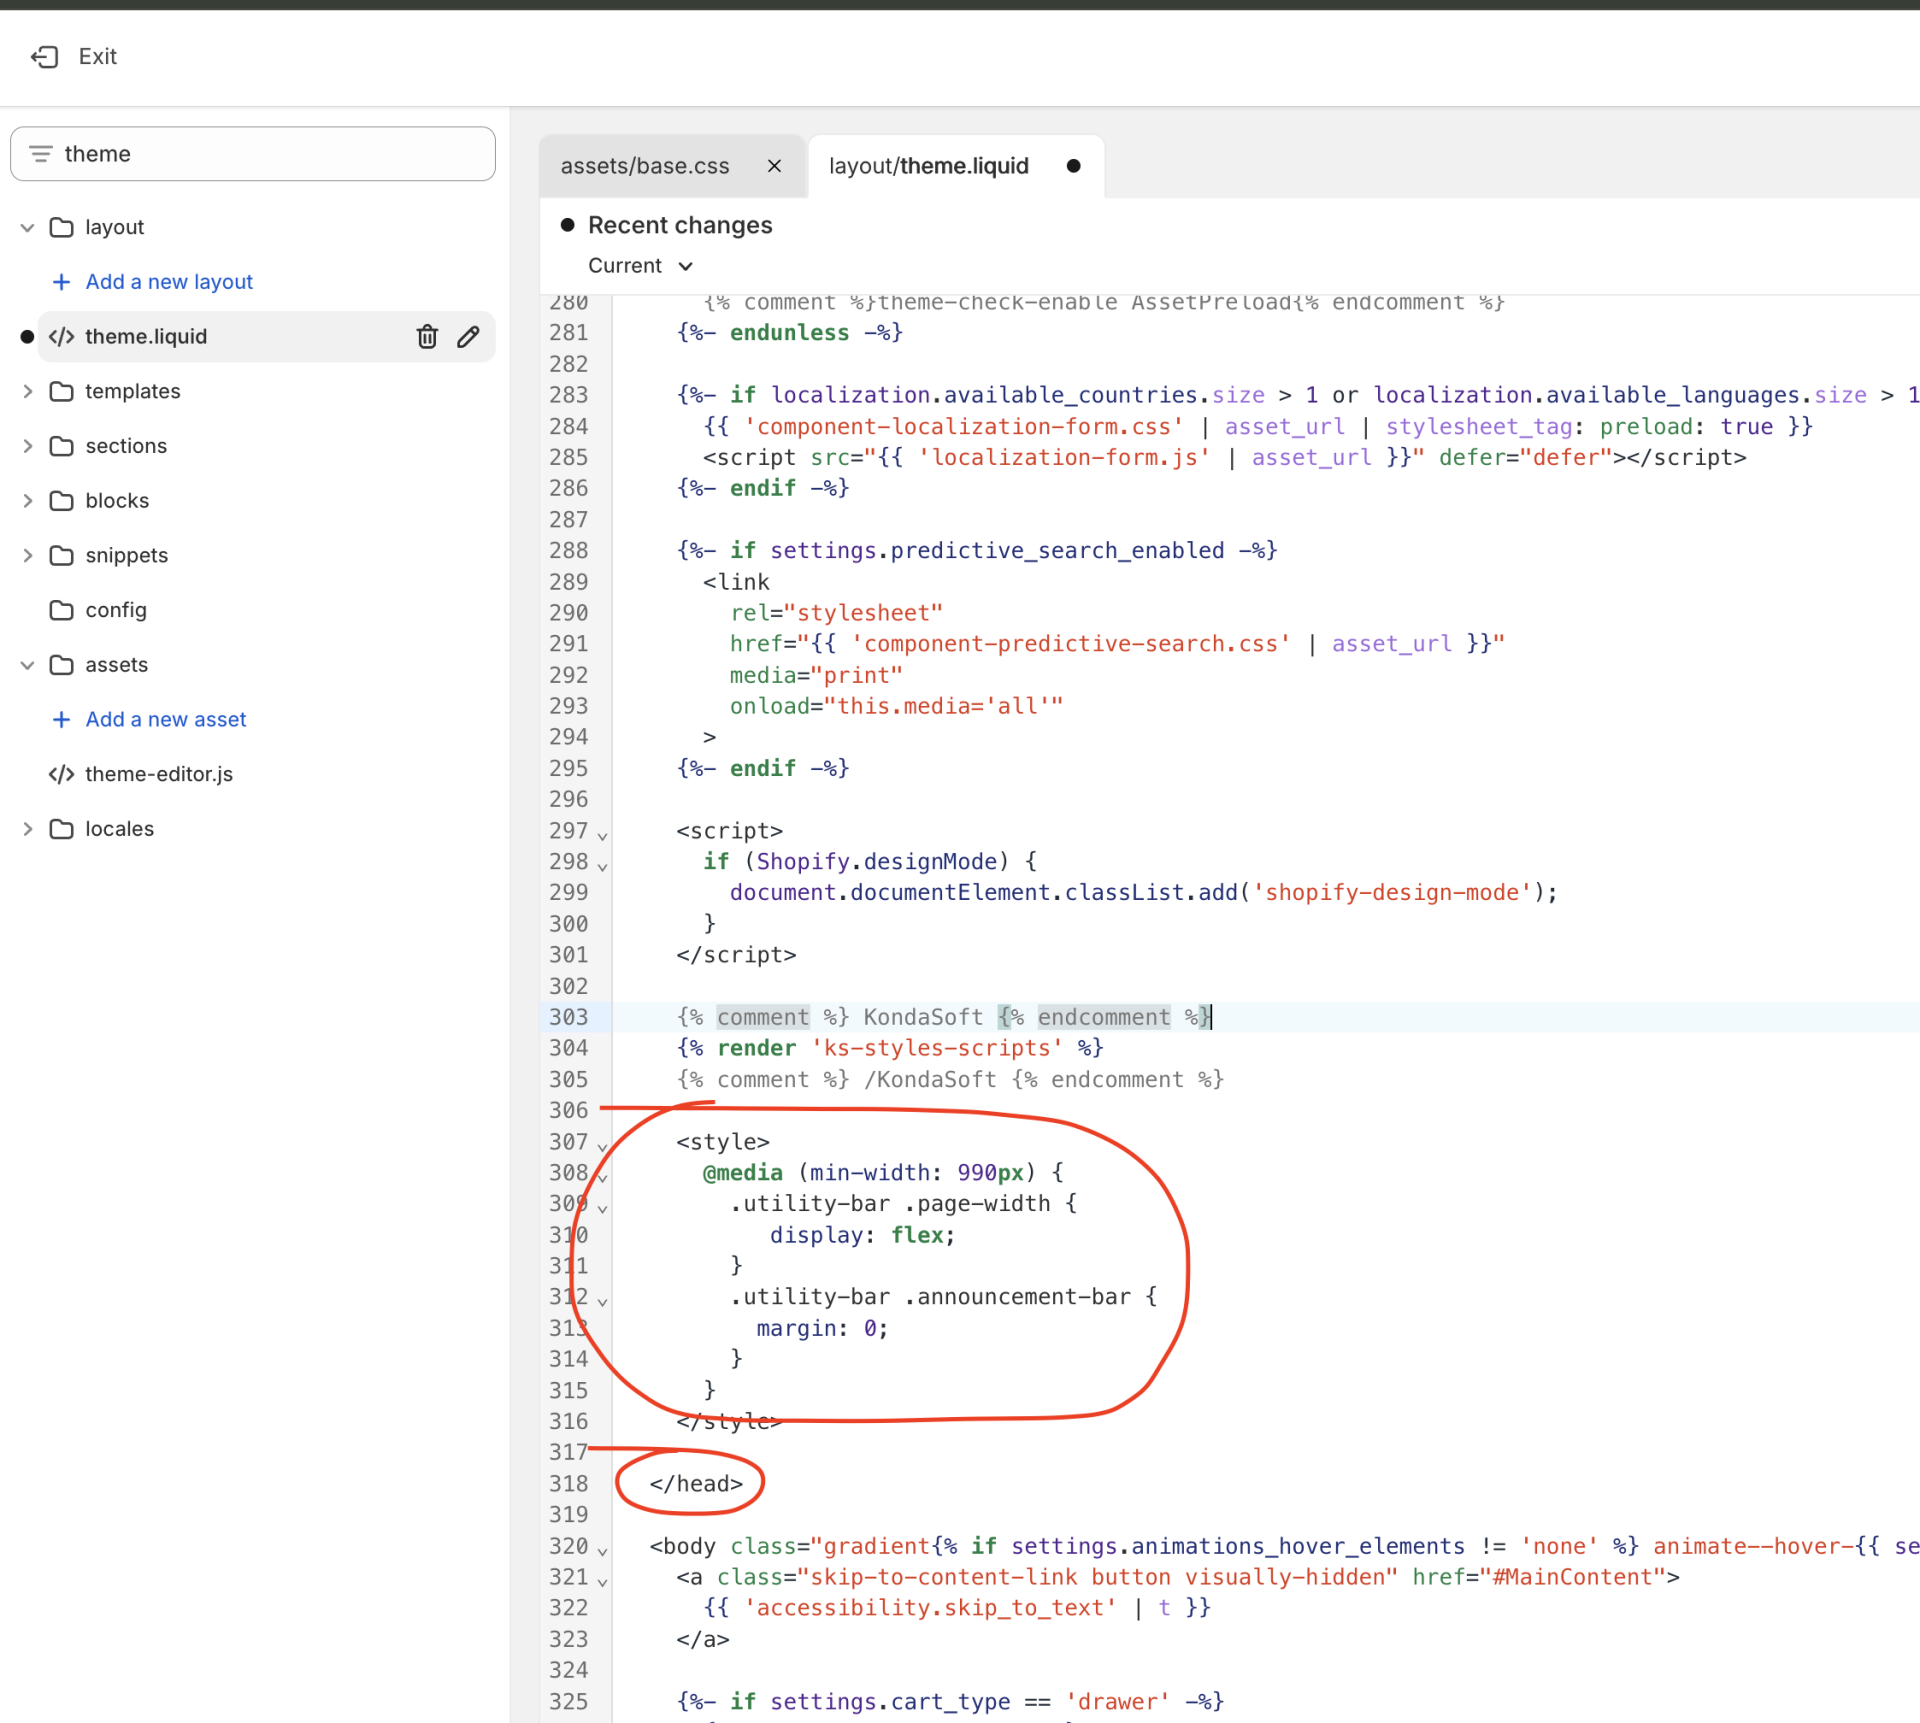Fold the body tag at line 320
This screenshot has height=1723, width=1920.
(x=602, y=1550)
